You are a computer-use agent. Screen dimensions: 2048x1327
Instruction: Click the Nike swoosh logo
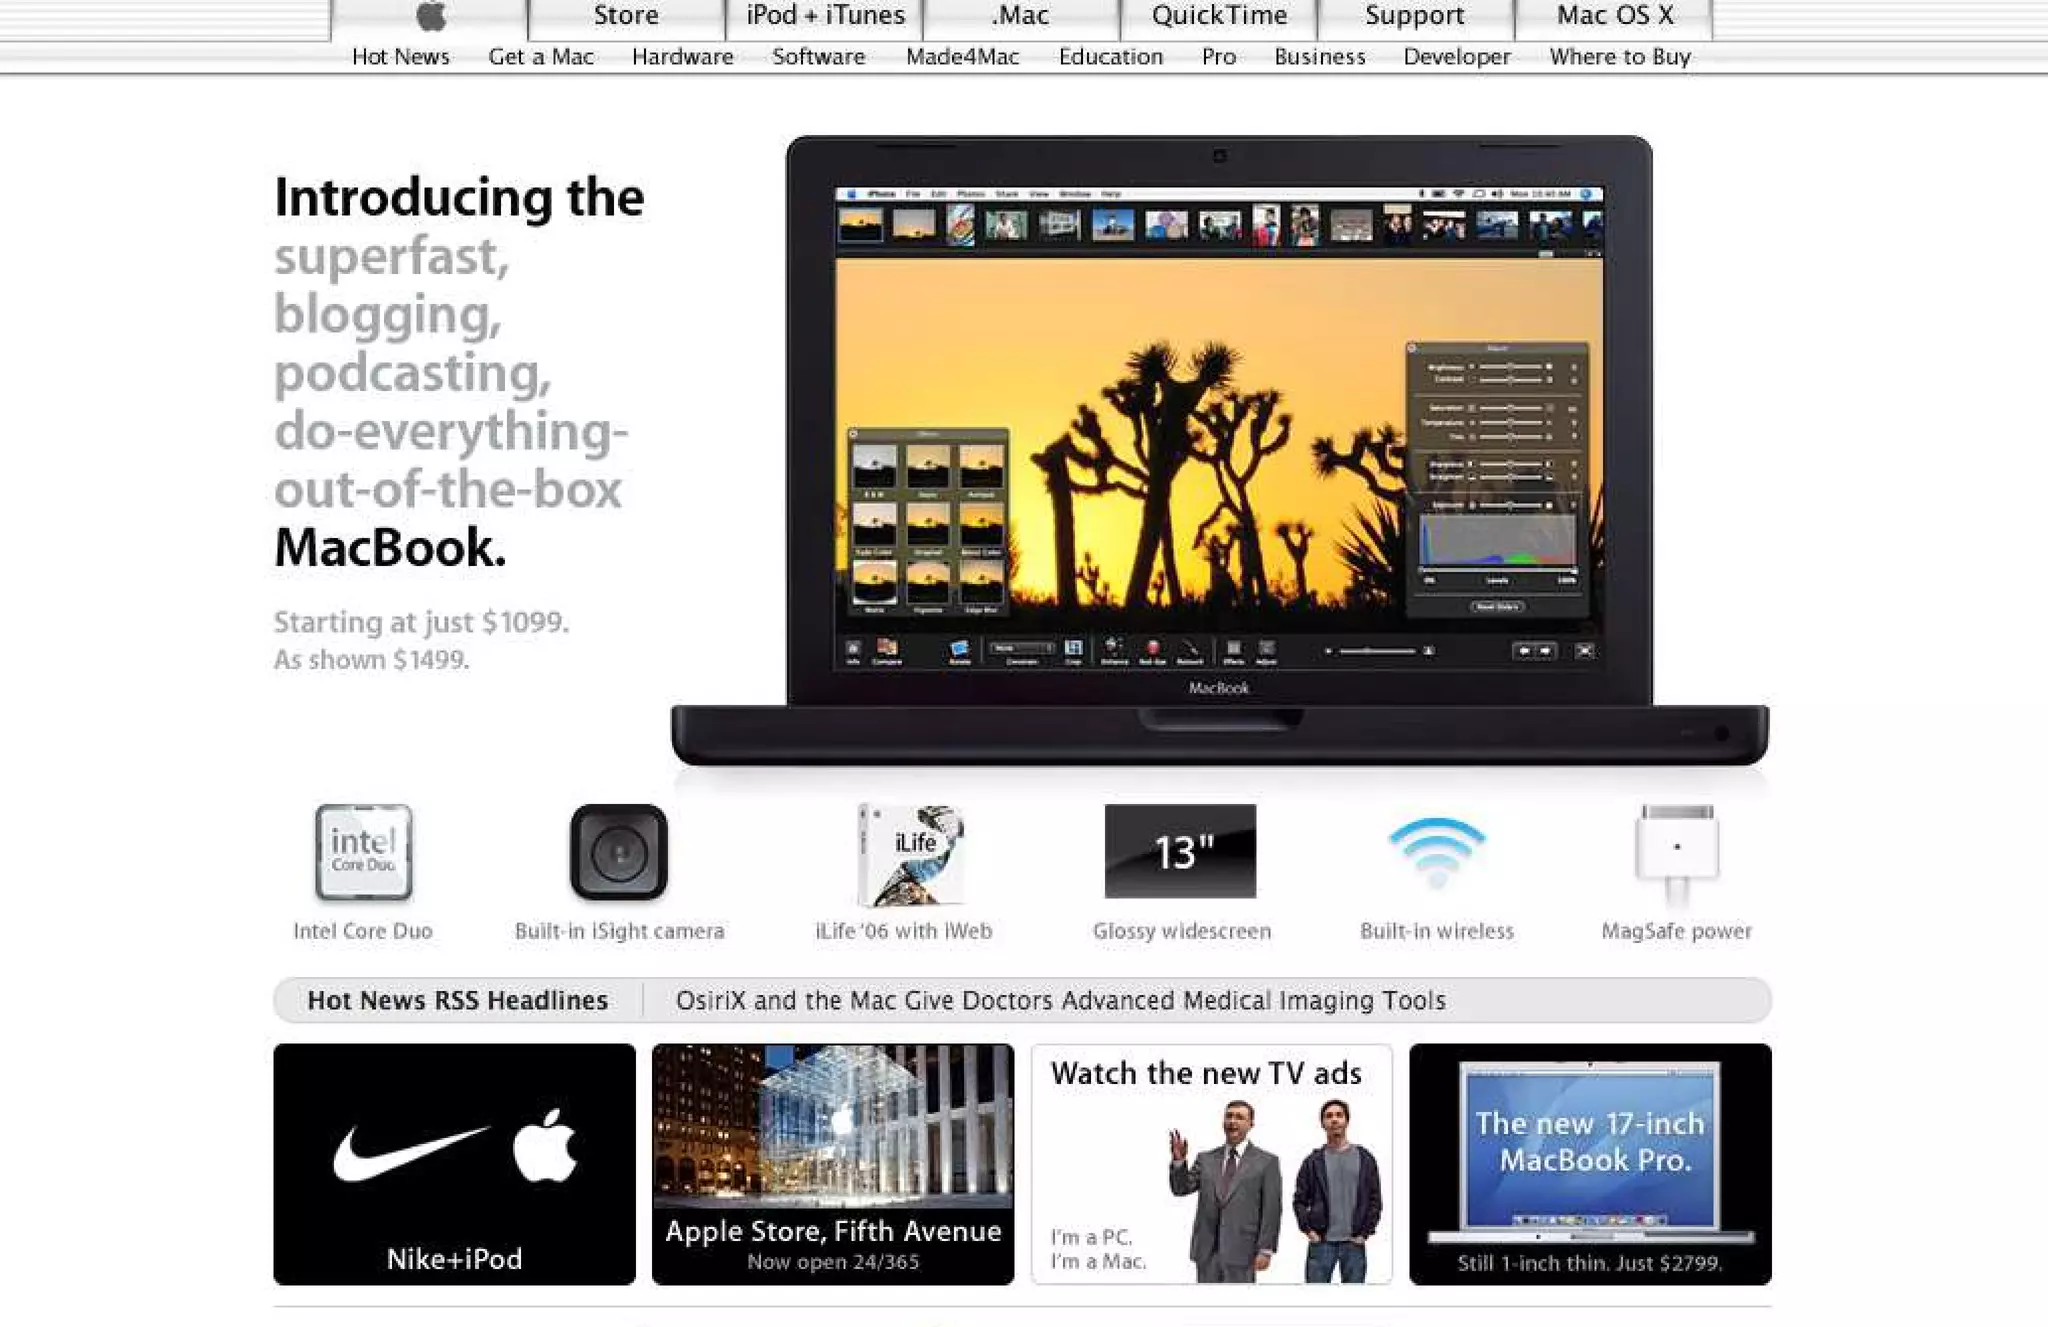[410, 1152]
